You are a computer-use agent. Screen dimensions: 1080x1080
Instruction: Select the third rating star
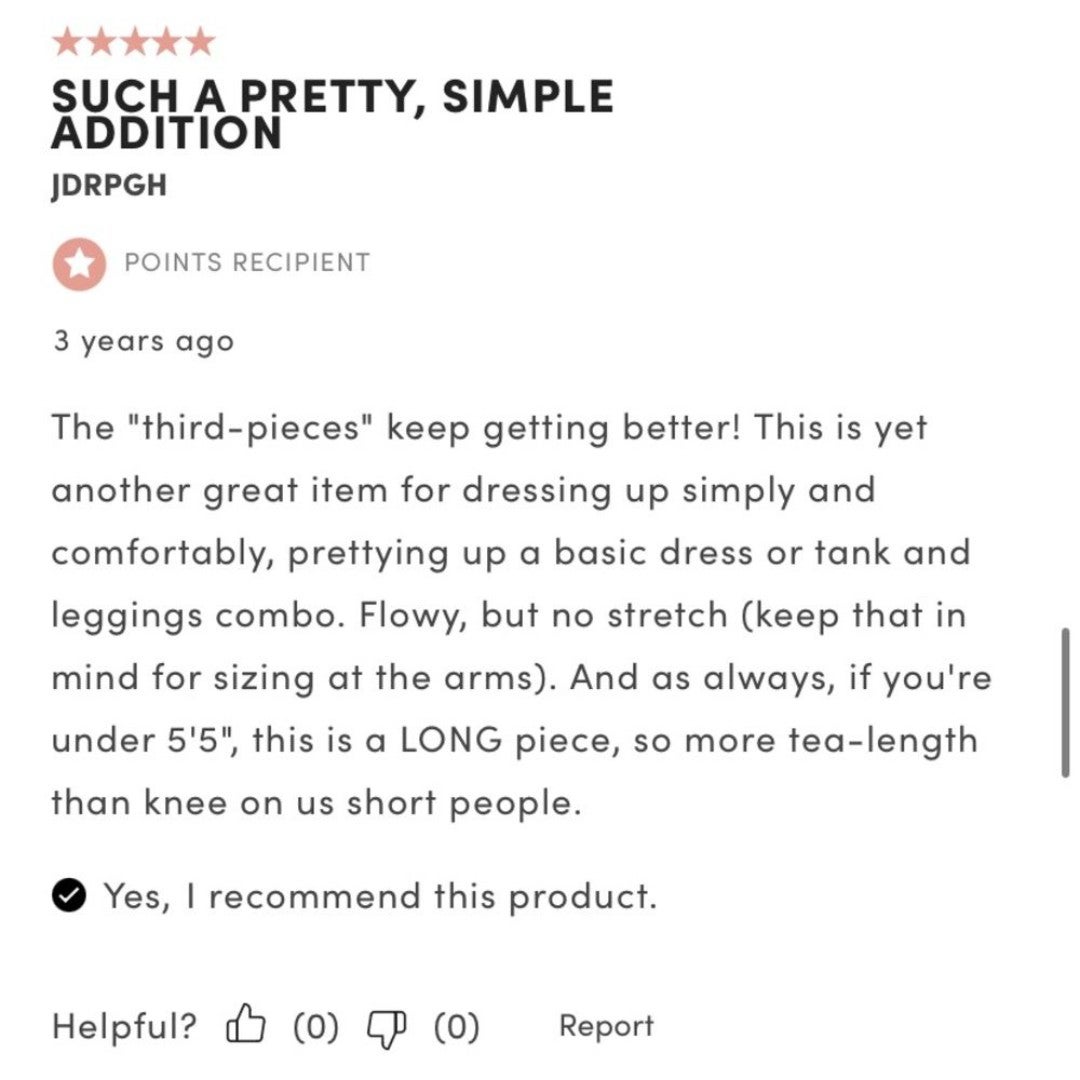[x=134, y=41]
